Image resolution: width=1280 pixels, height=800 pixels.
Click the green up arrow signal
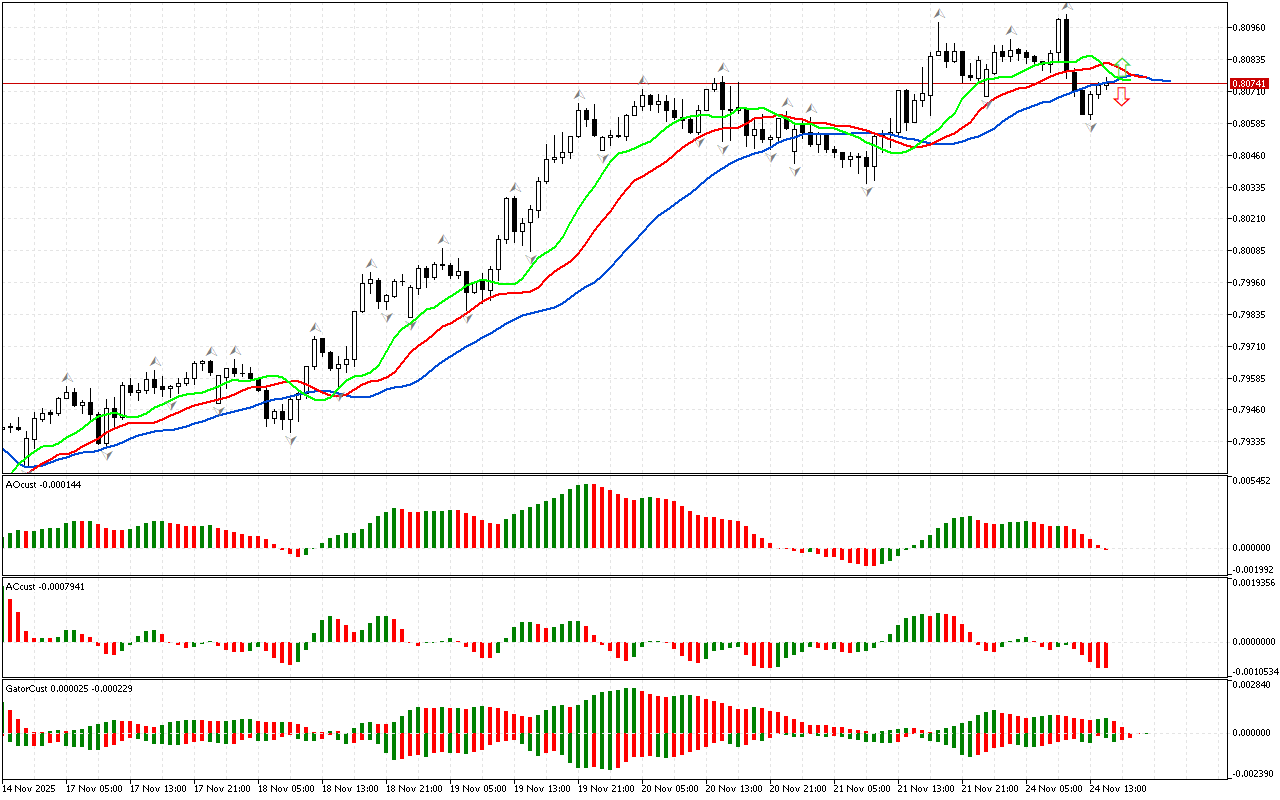(1123, 64)
